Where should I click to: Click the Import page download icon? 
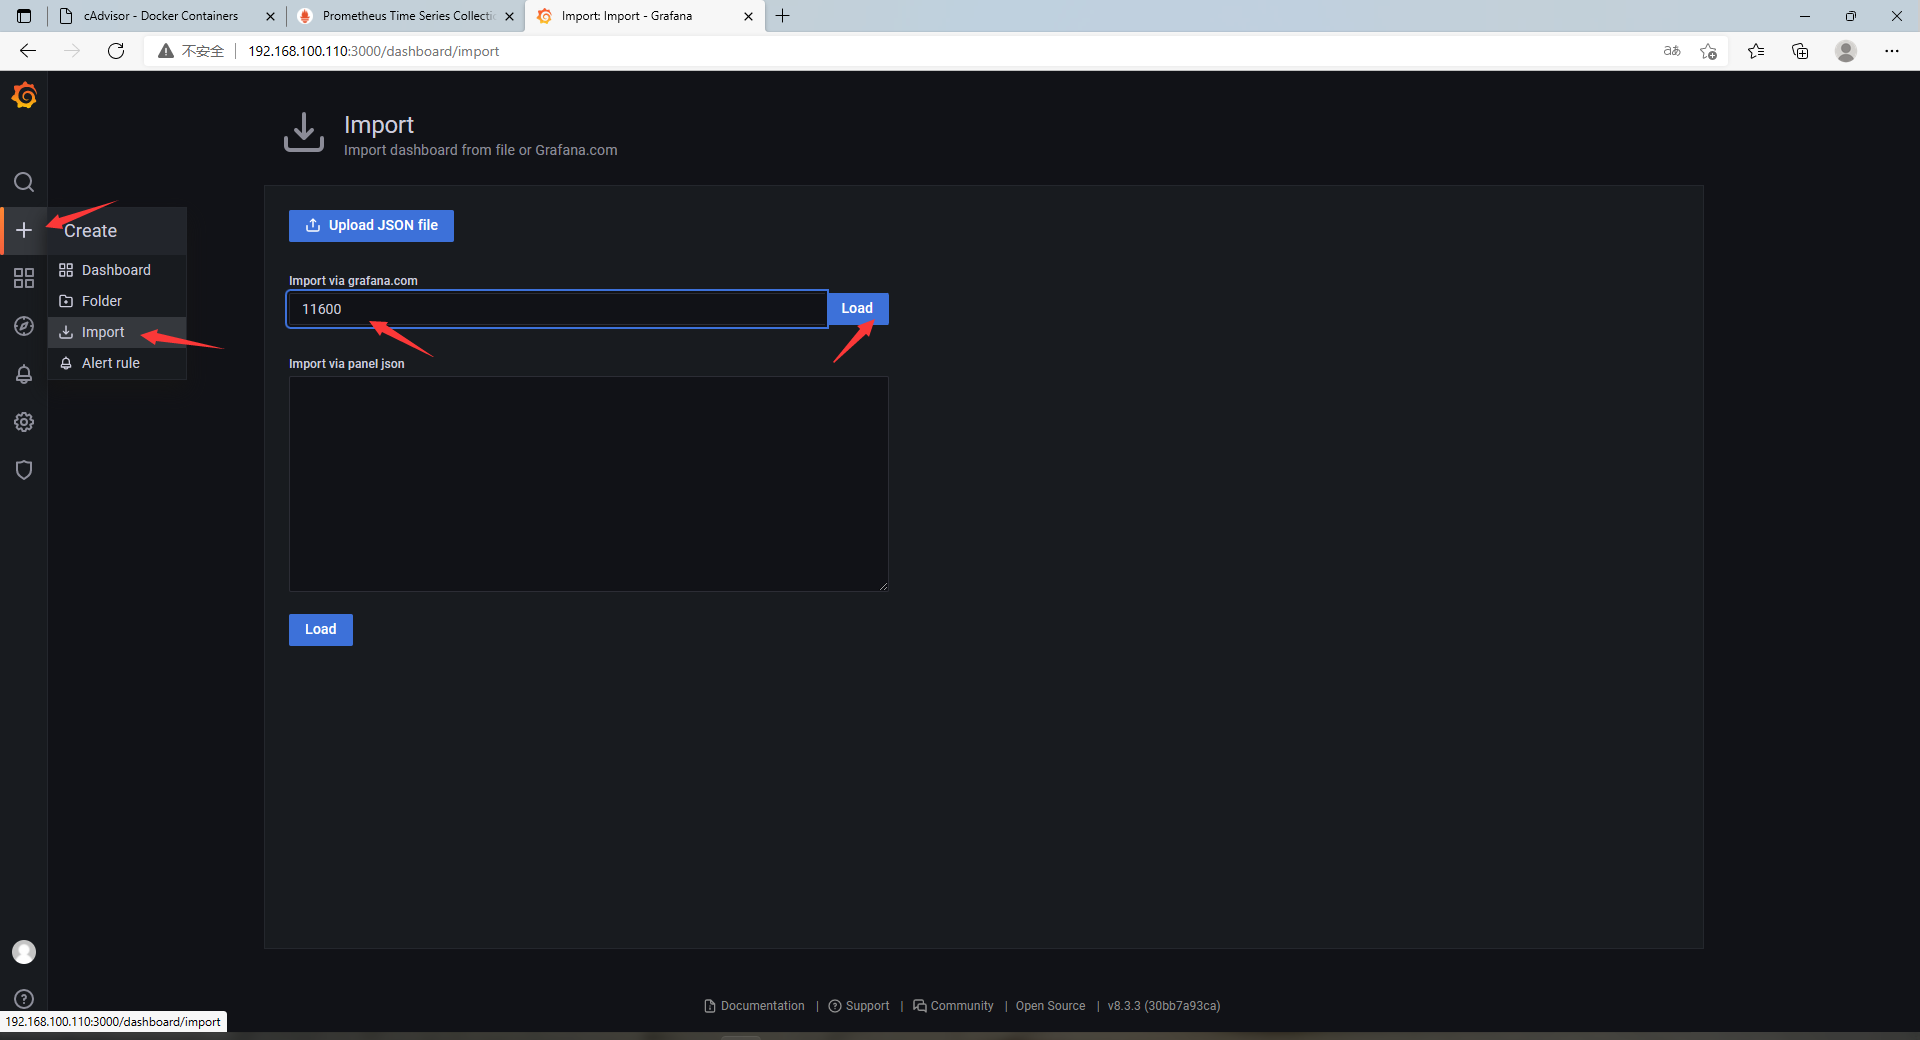coord(304,132)
